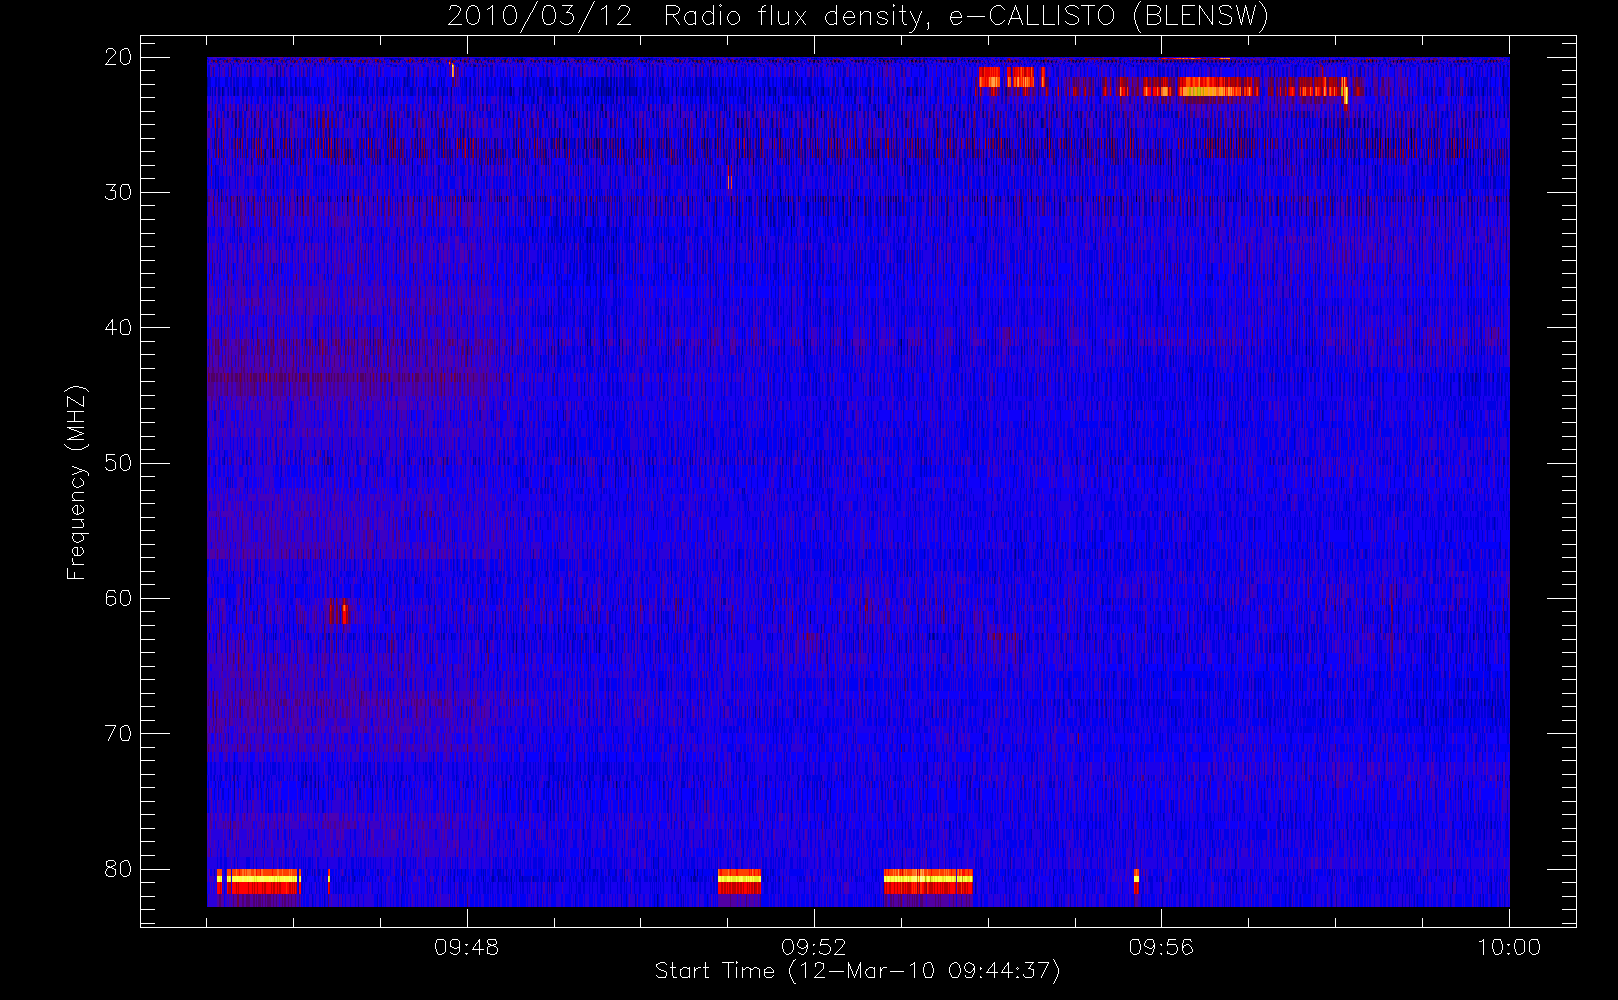Click the 09:52 time tick label

click(x=813, y=947)
